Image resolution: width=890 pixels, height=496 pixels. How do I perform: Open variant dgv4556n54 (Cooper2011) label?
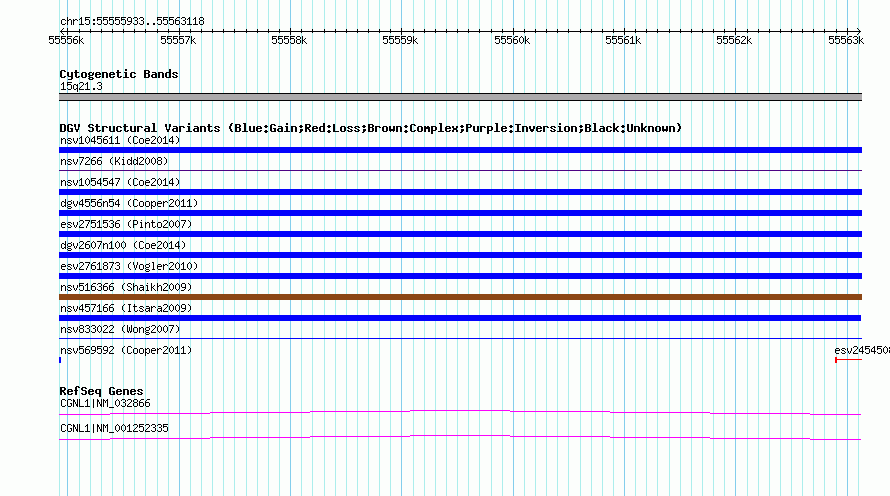pyautogui.click(x=129, y=203)
